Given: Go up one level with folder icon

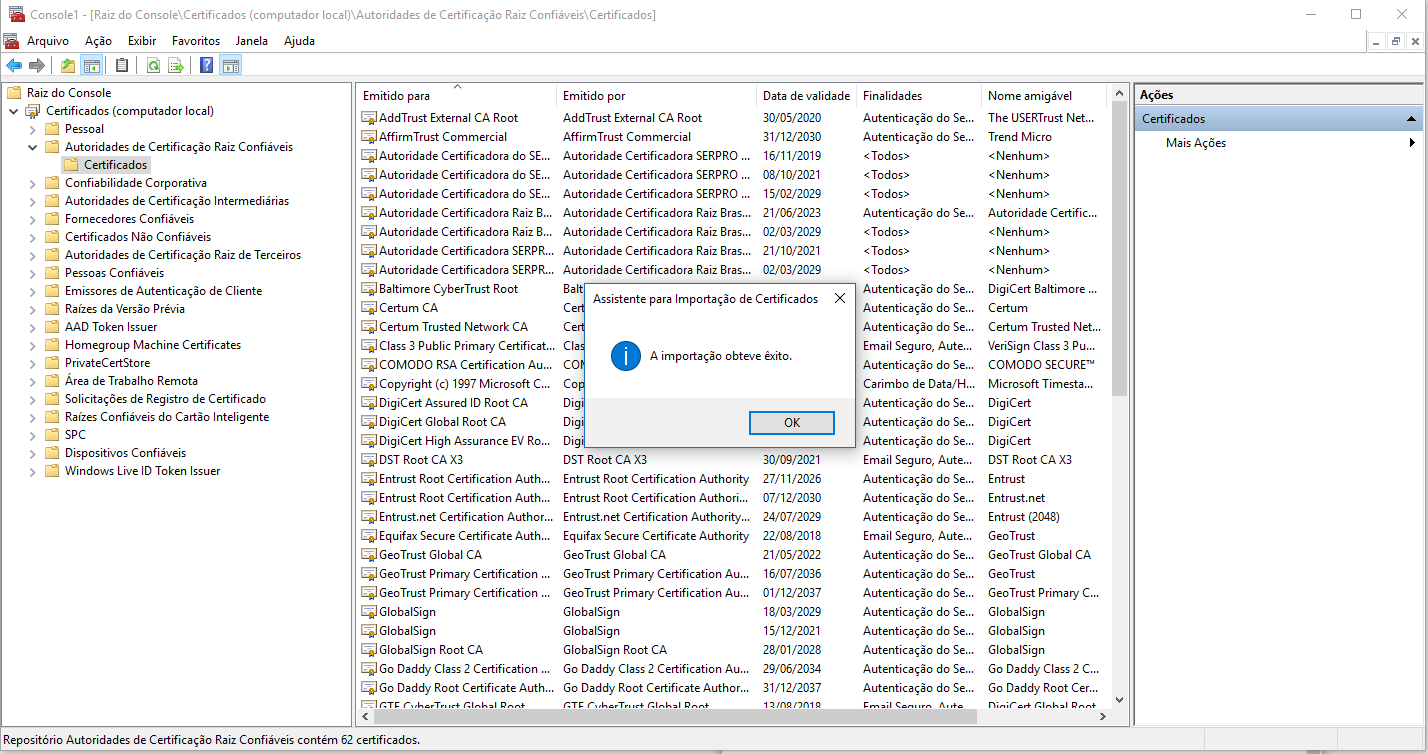Looking at the screenshot, I should [x=68, y=66].
